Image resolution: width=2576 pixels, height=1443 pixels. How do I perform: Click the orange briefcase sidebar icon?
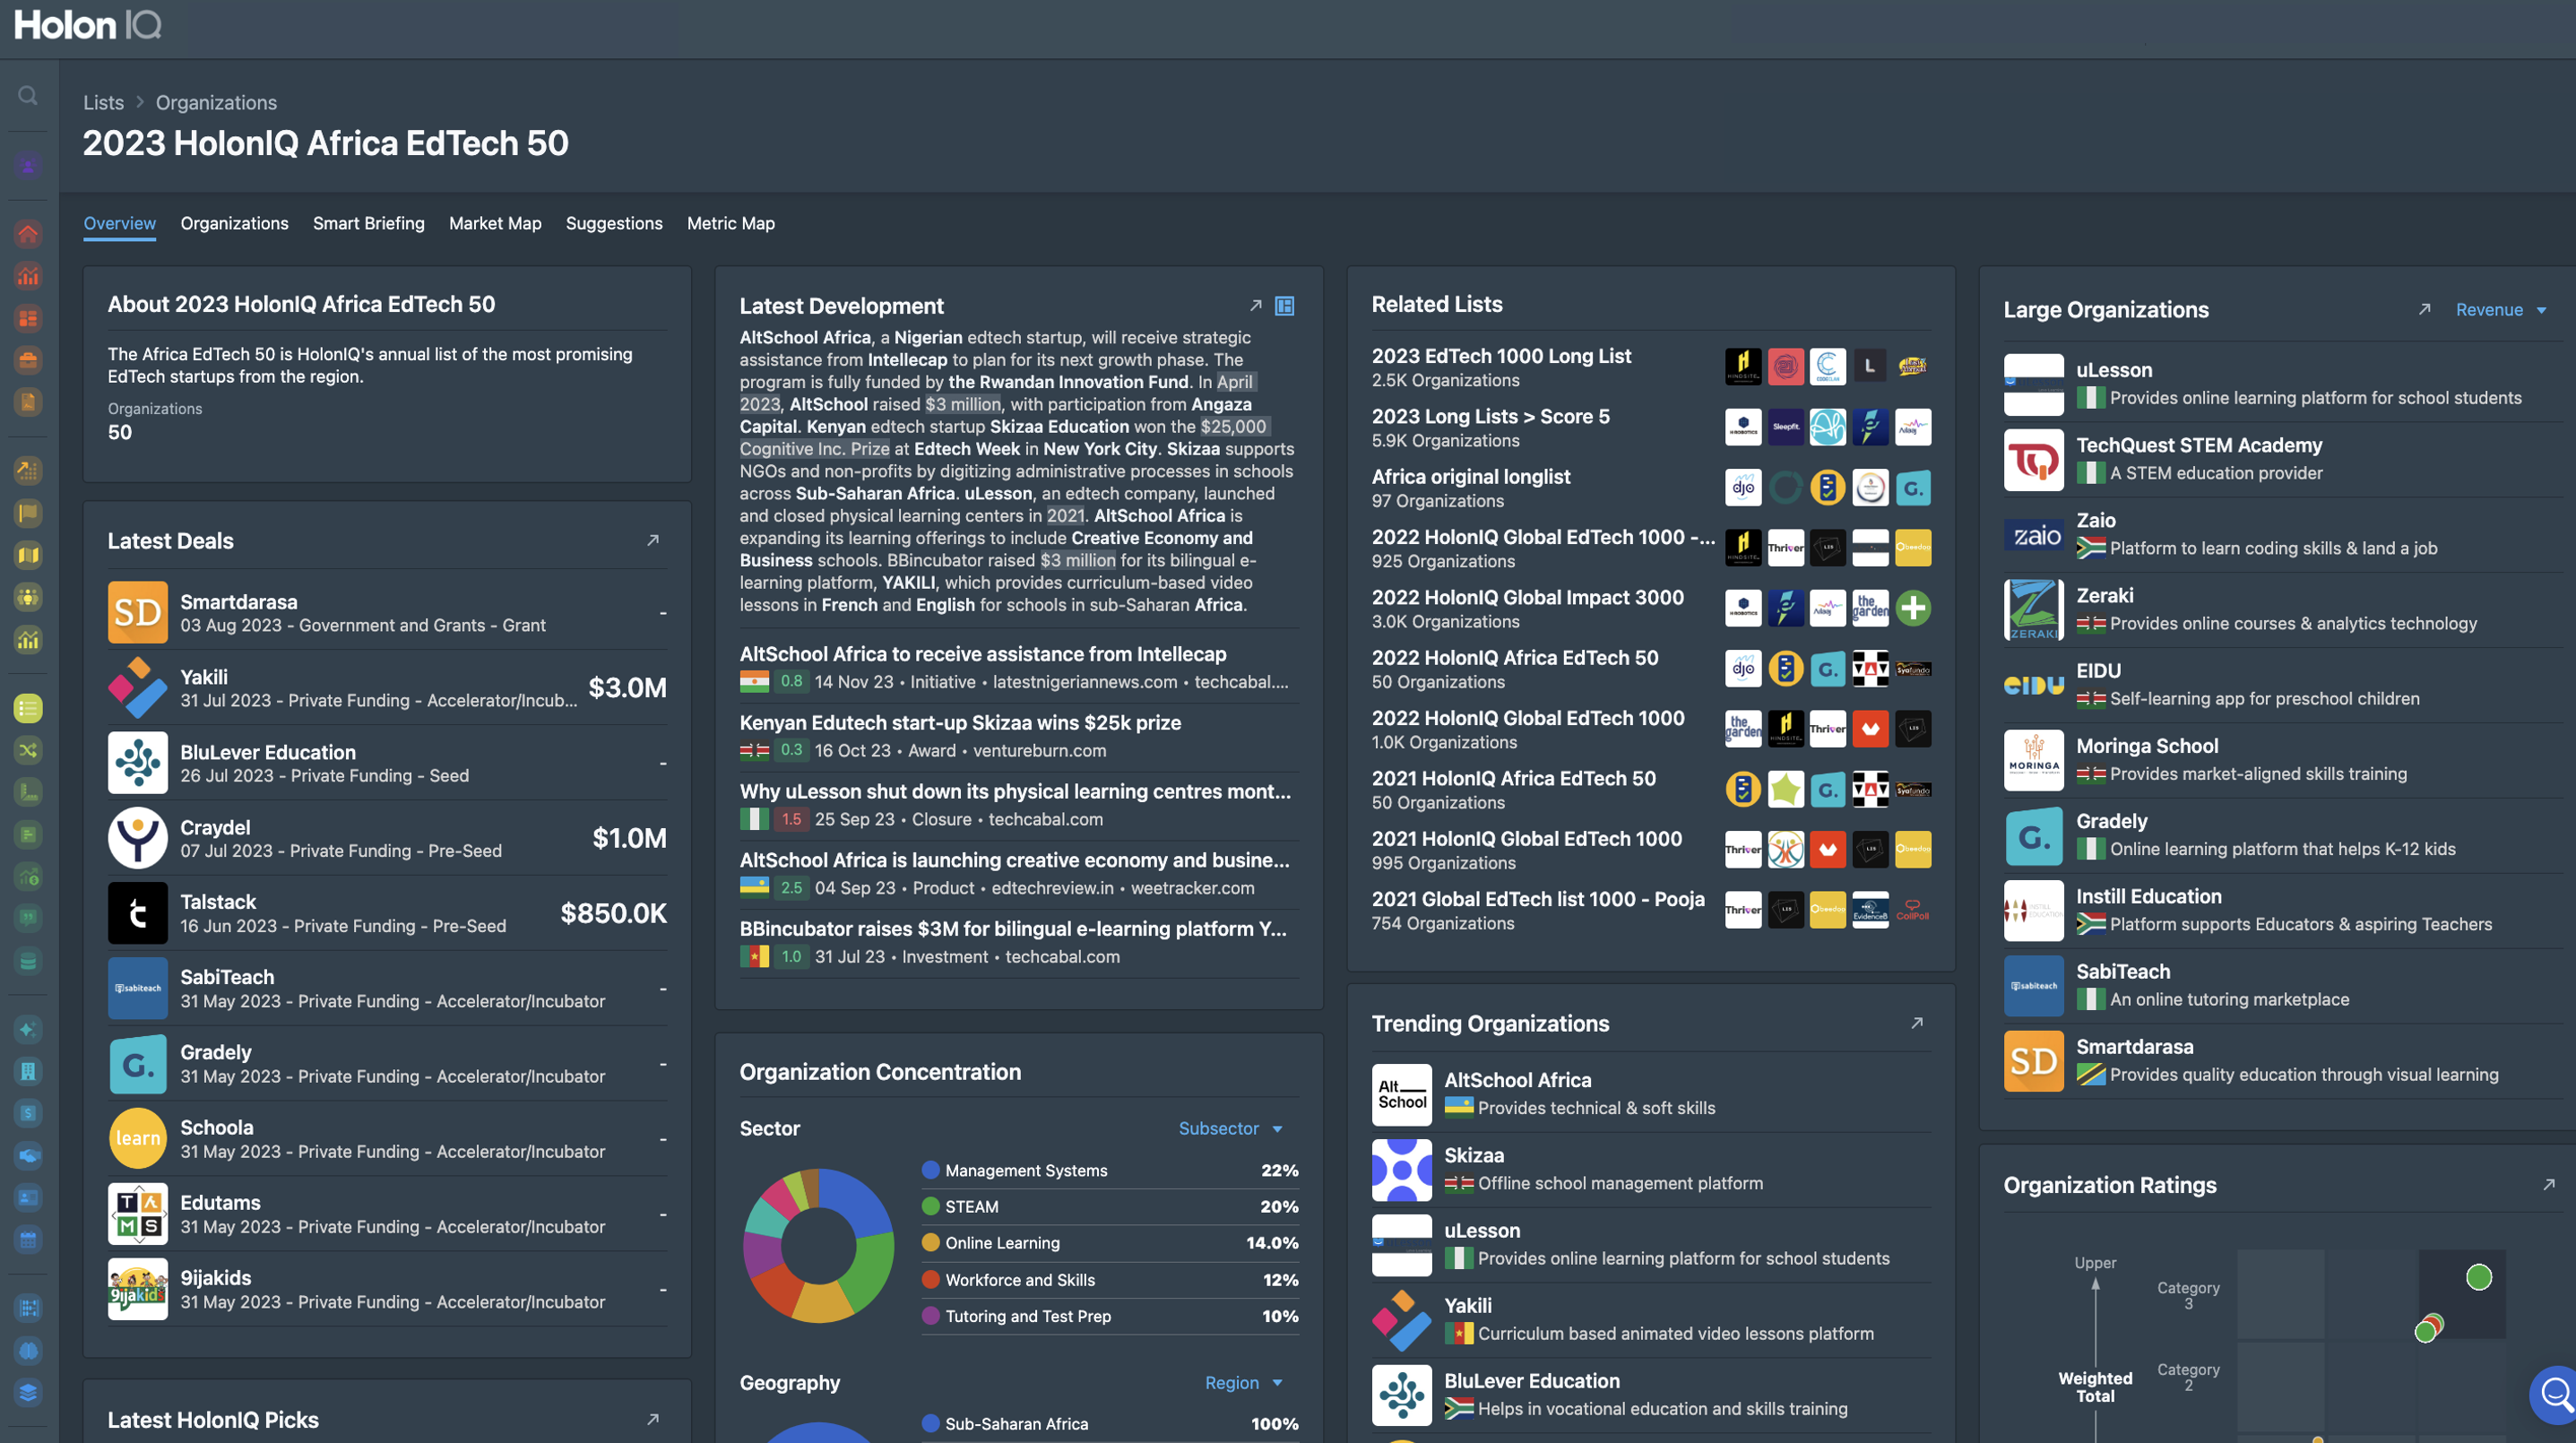pos(28,360)
